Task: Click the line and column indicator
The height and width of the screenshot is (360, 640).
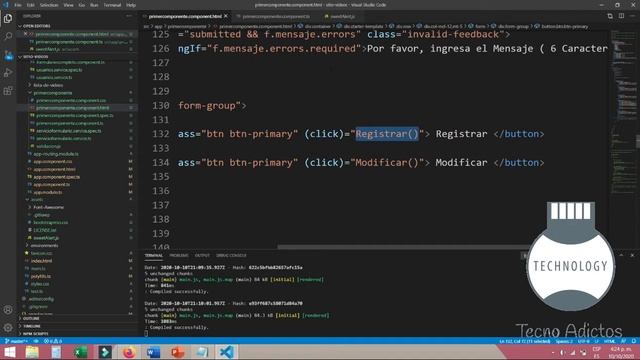Action: [524, 341]
